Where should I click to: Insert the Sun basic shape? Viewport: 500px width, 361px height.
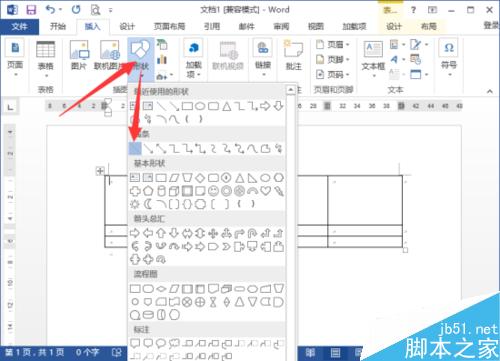(x=135, y=204)
